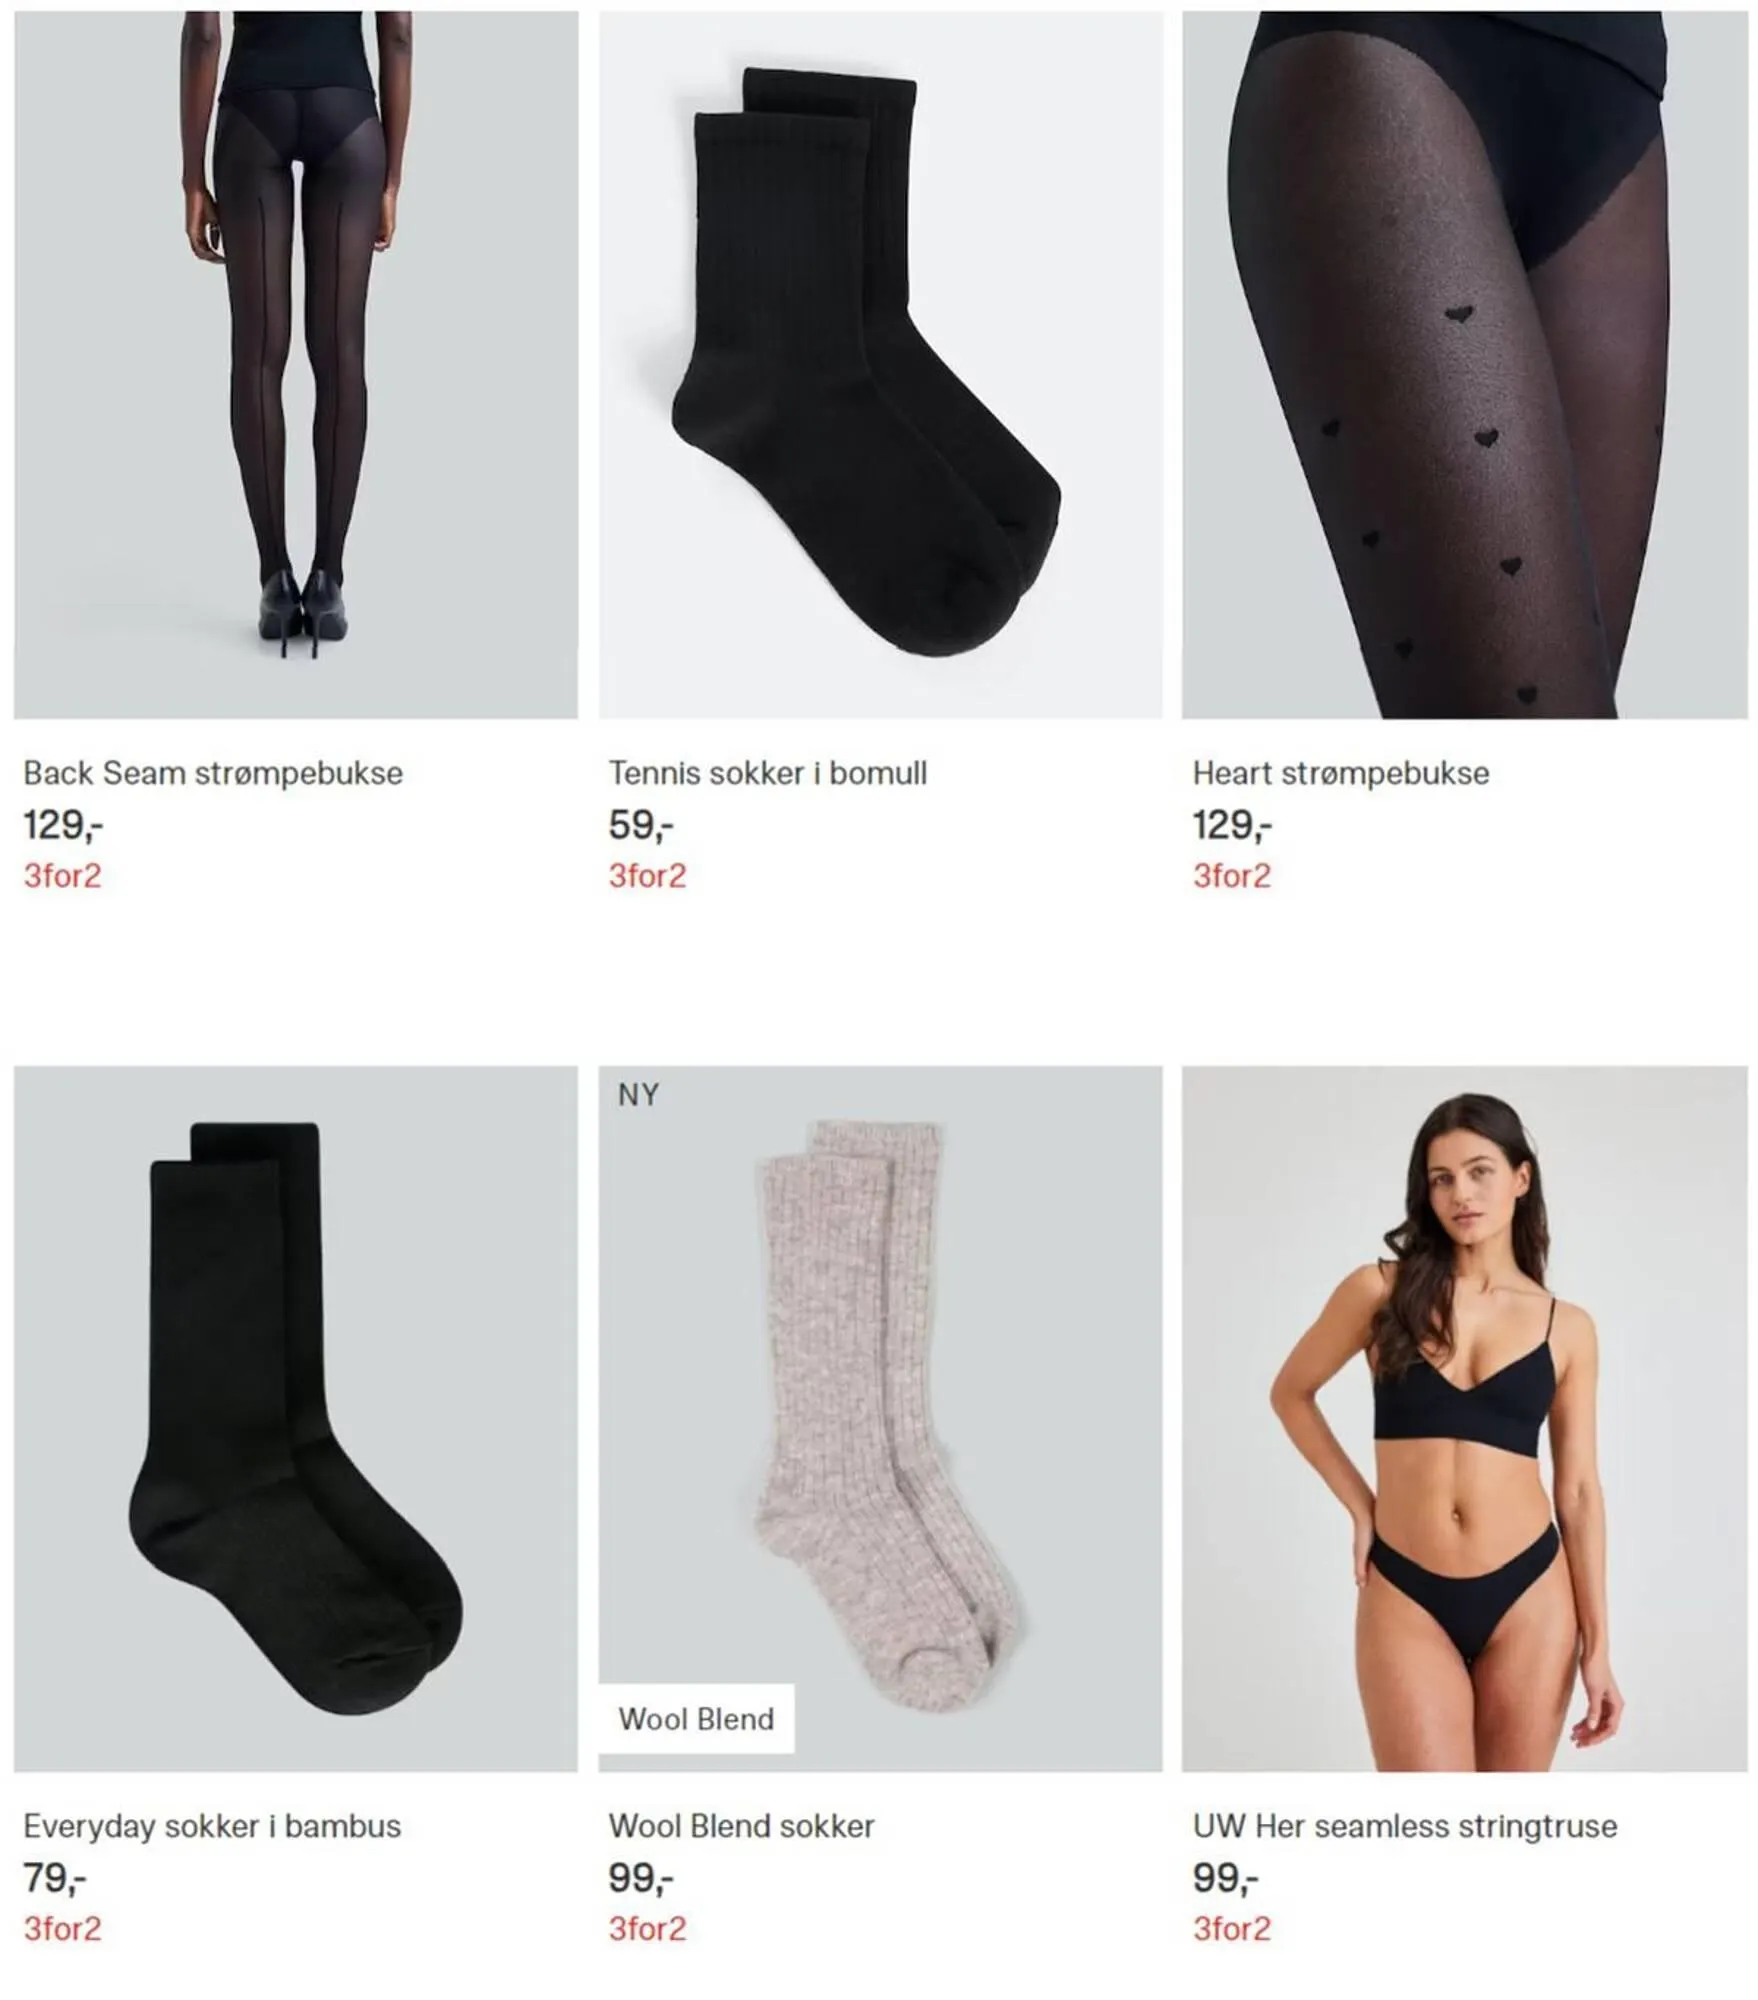Open the Back Seam strømpebukse product image

[x=296, y=364]
